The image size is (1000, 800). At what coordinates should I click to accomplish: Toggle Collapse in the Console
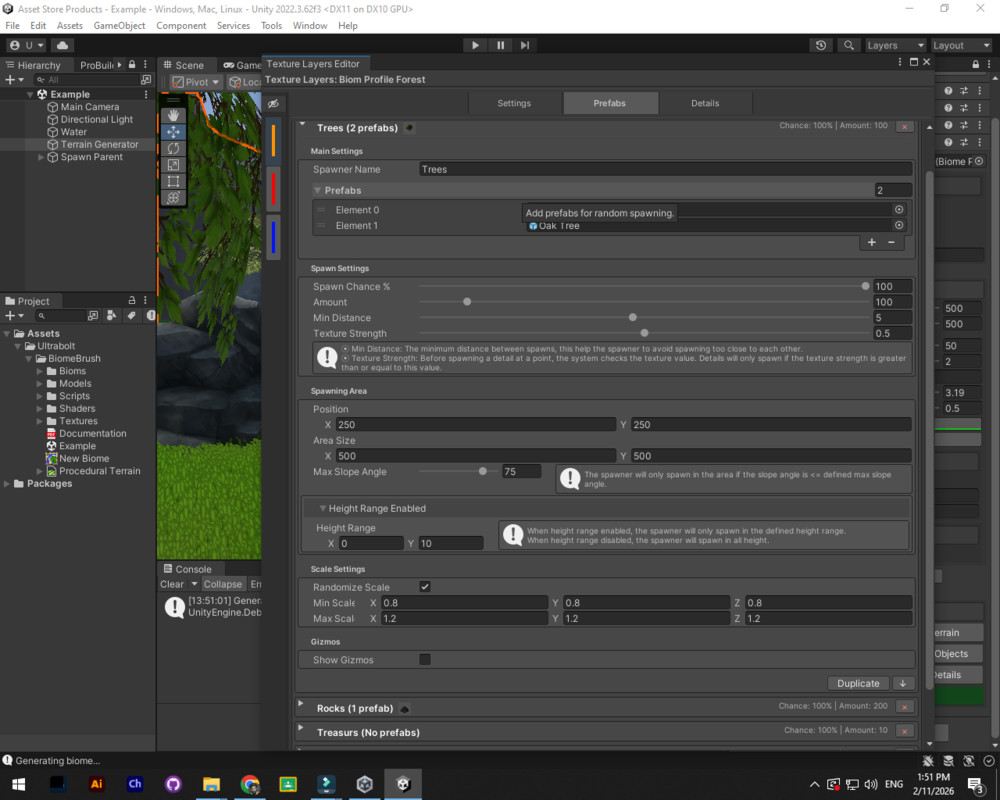coord(223,584)
